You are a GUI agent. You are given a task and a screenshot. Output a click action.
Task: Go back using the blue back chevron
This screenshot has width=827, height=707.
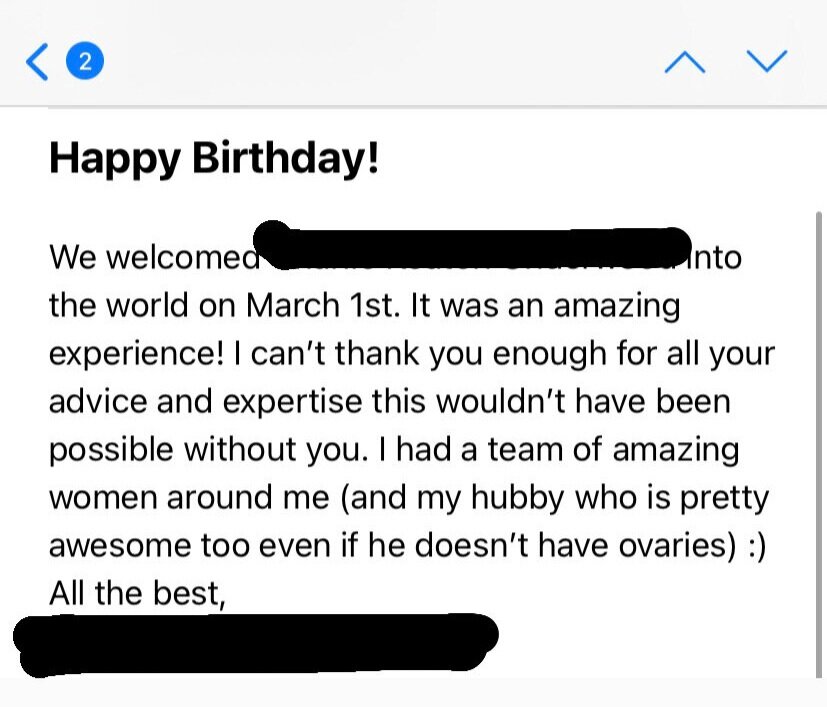(x=37, y=62)
